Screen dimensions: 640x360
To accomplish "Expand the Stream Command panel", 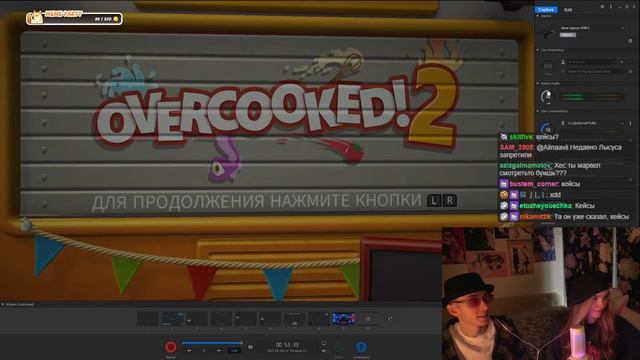I will coord(3,304).
